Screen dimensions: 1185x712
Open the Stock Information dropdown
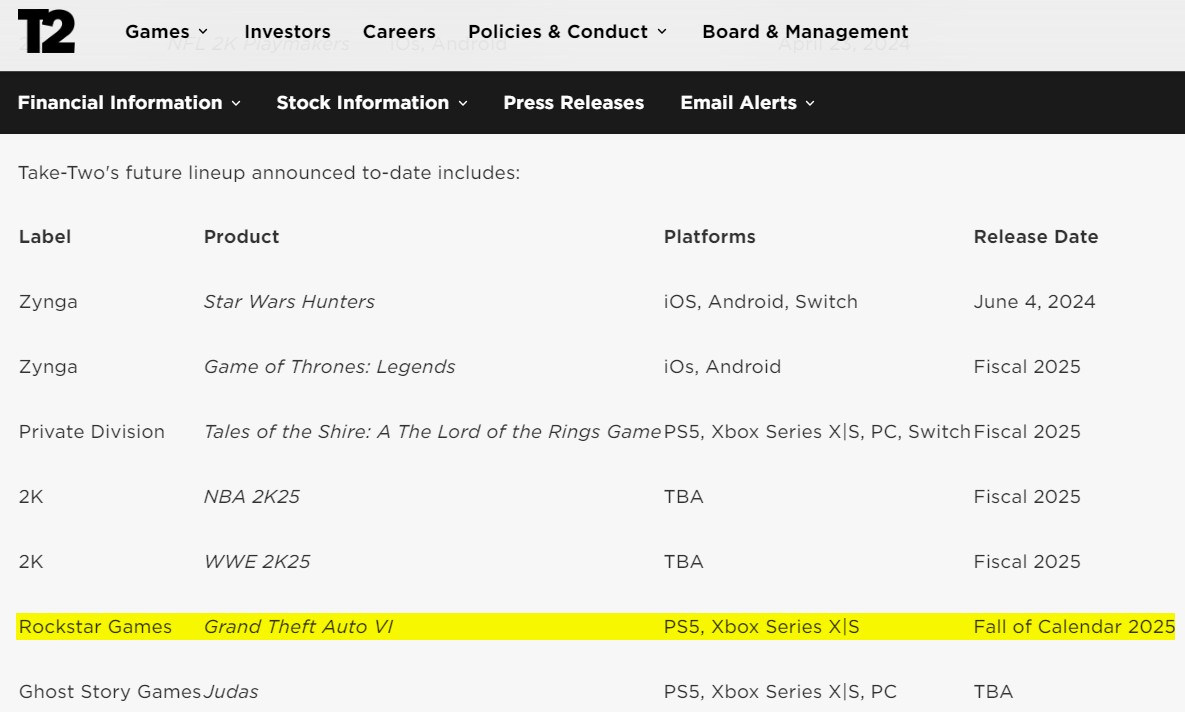(372, 103)
